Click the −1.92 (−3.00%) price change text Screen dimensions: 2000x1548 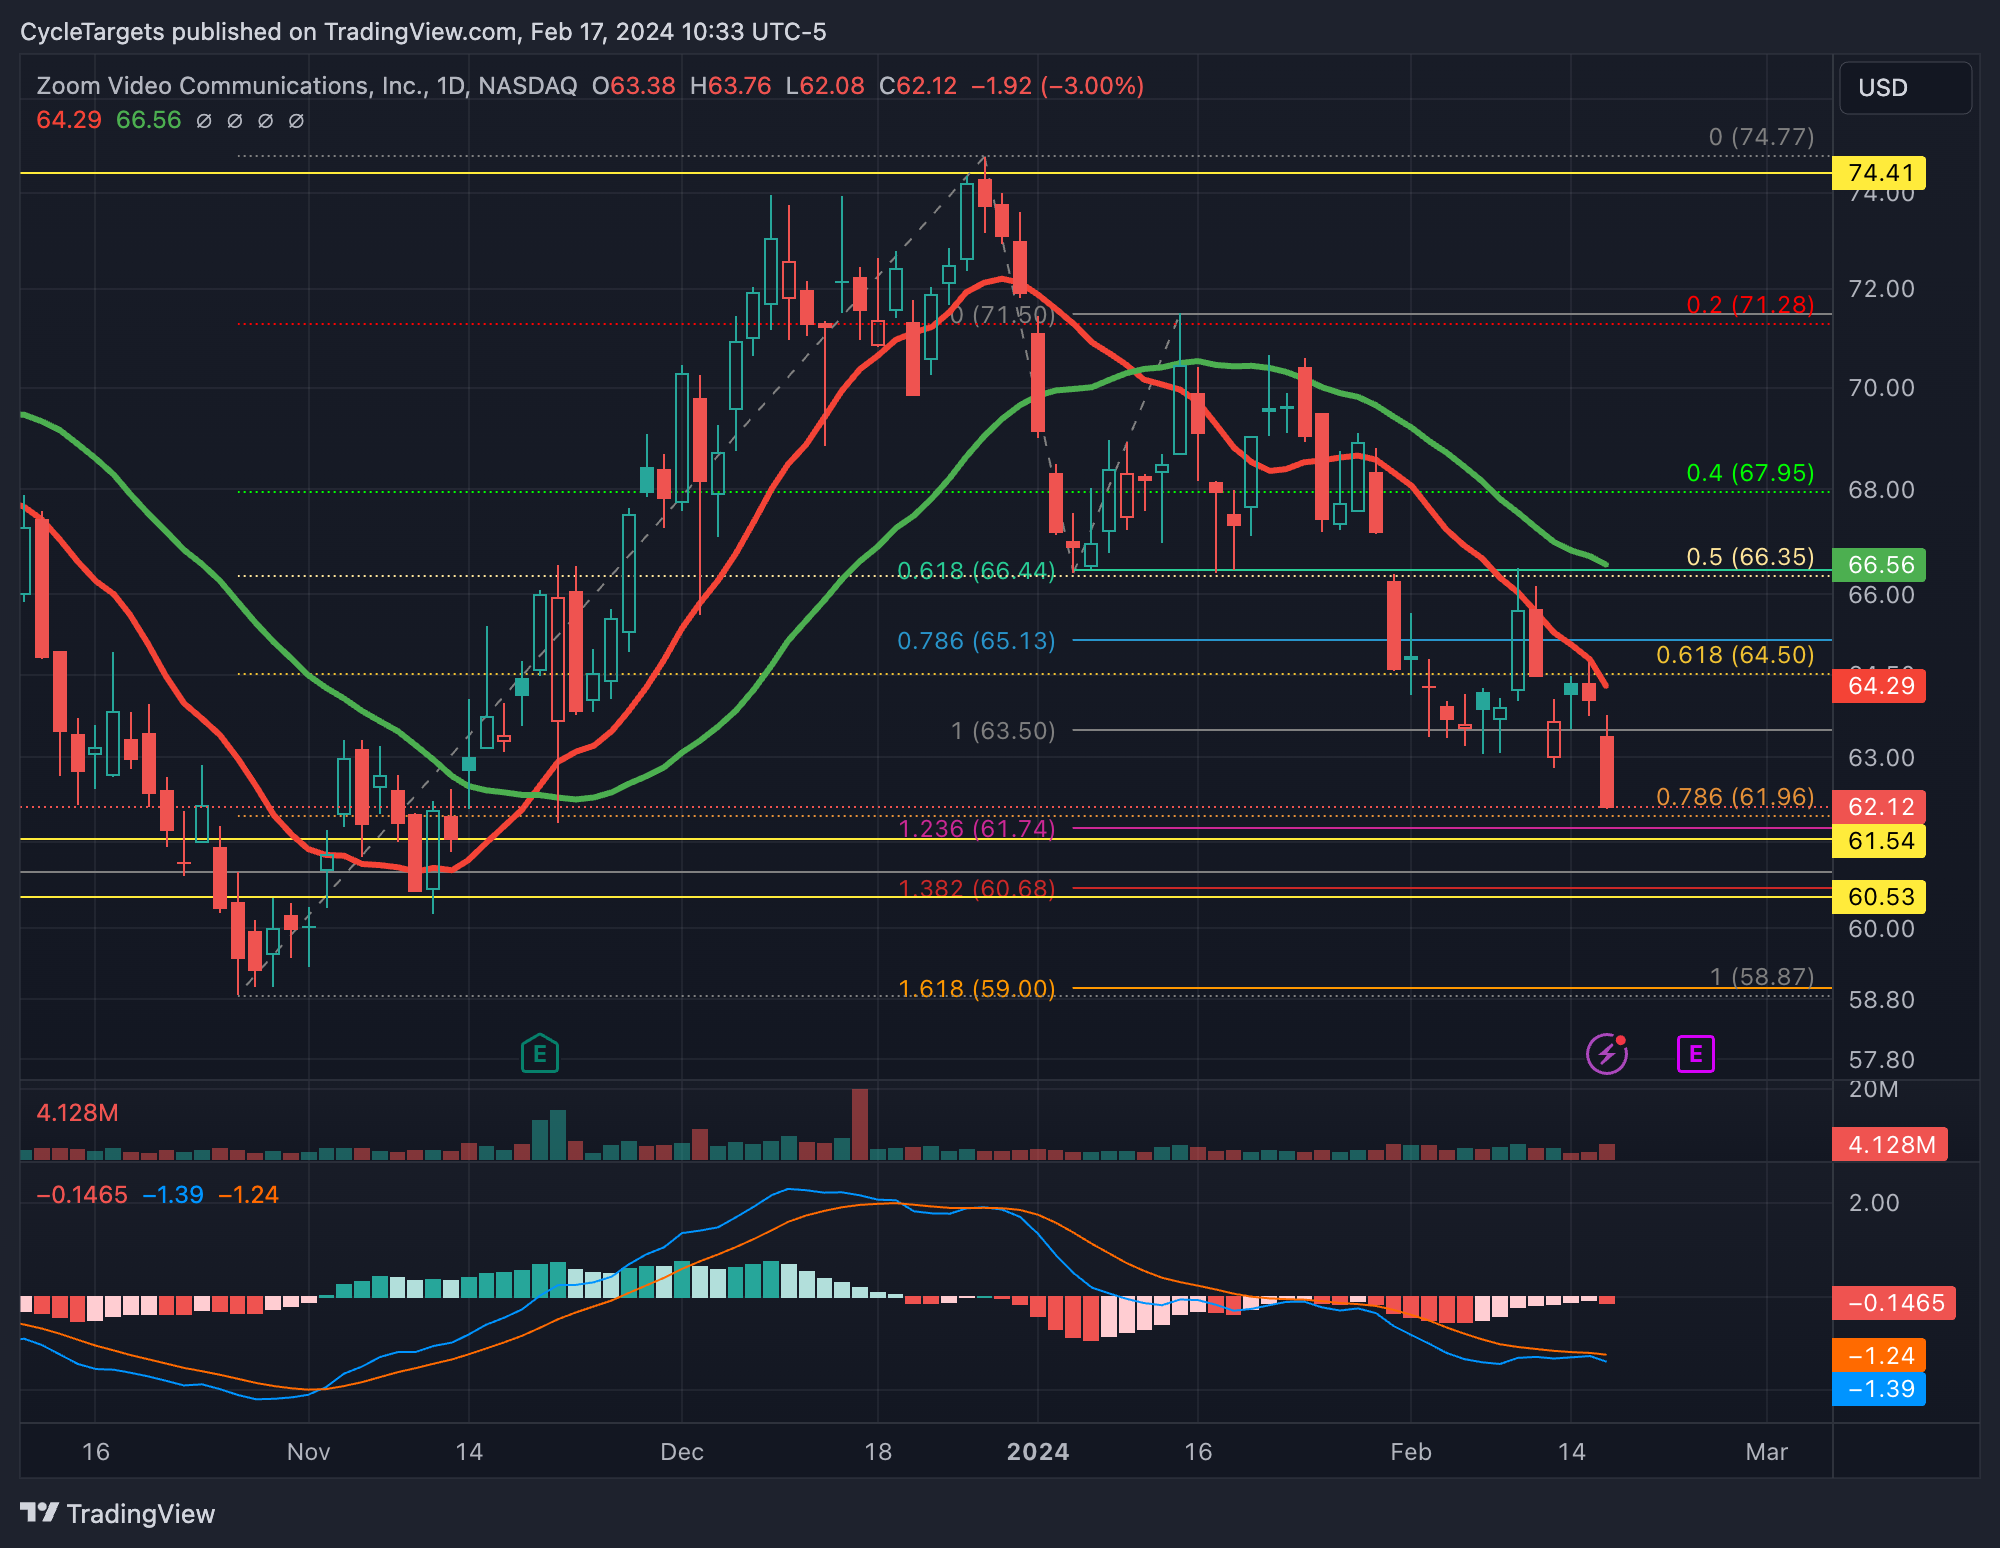point(1057,86)
